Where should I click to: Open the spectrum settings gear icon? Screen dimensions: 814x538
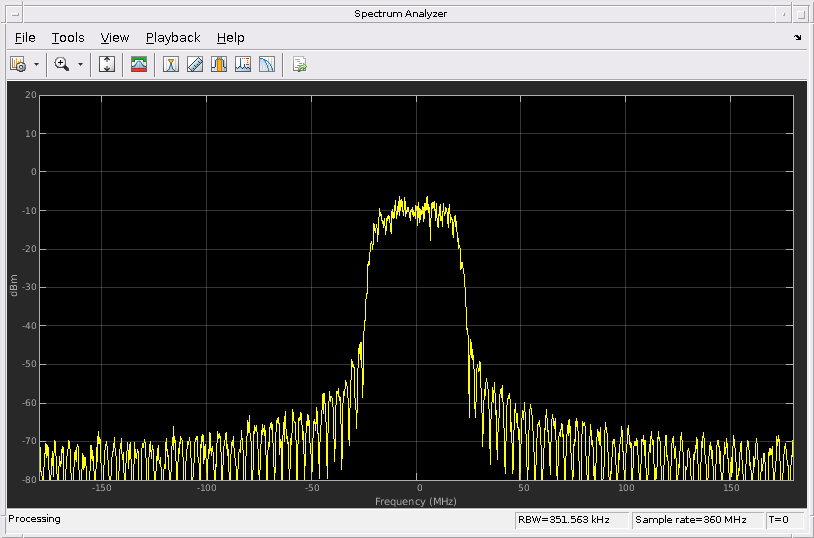(18, 64)
